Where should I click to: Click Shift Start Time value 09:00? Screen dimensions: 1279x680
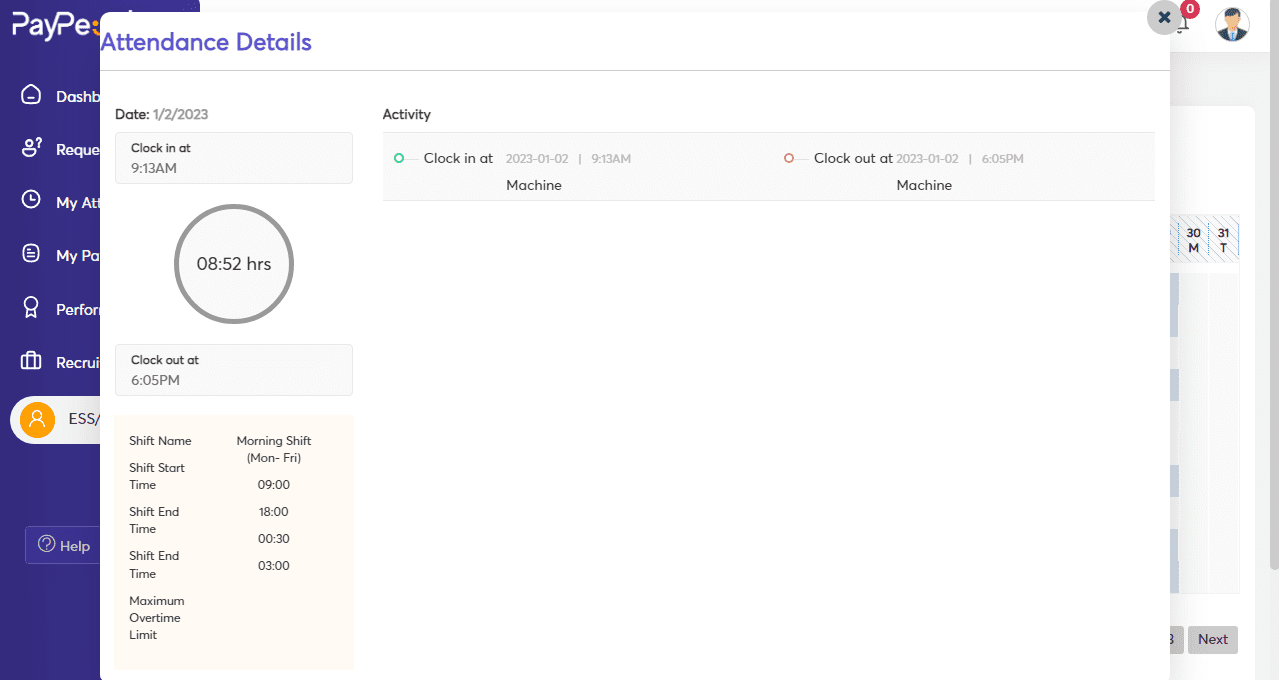click(274, 485)
